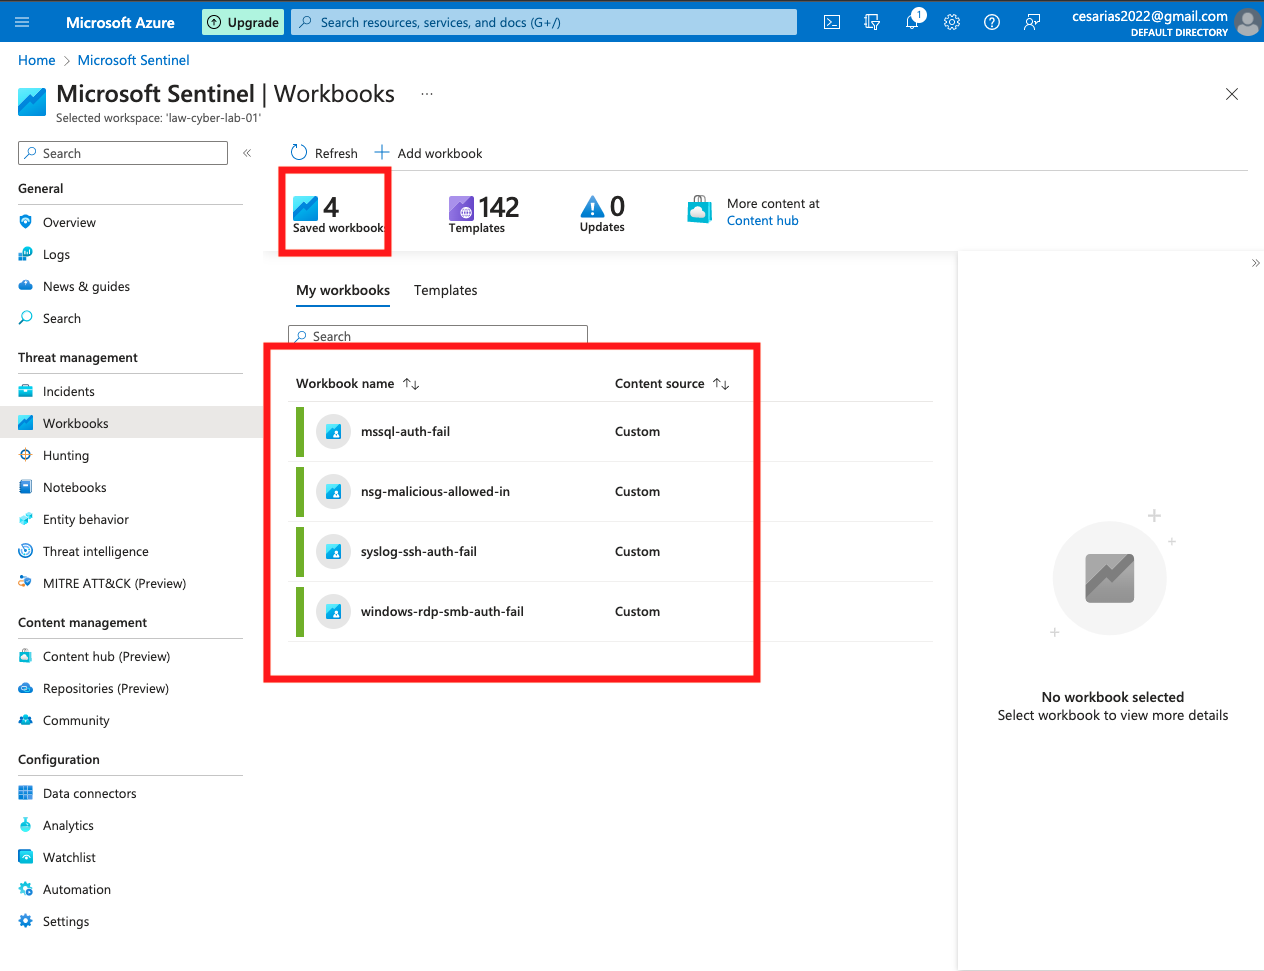Open the Help question mark icon

pos(992,22)
